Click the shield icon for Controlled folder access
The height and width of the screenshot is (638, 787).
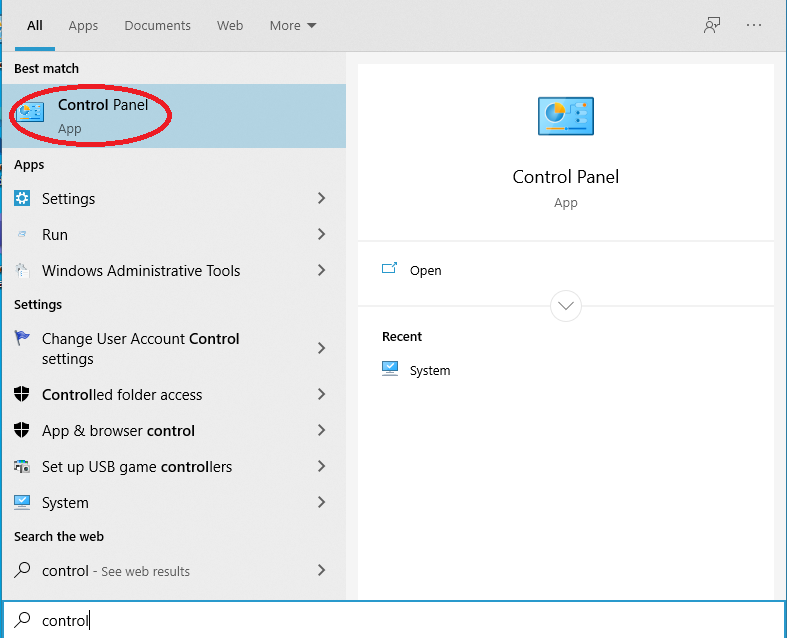click(22, 395)
